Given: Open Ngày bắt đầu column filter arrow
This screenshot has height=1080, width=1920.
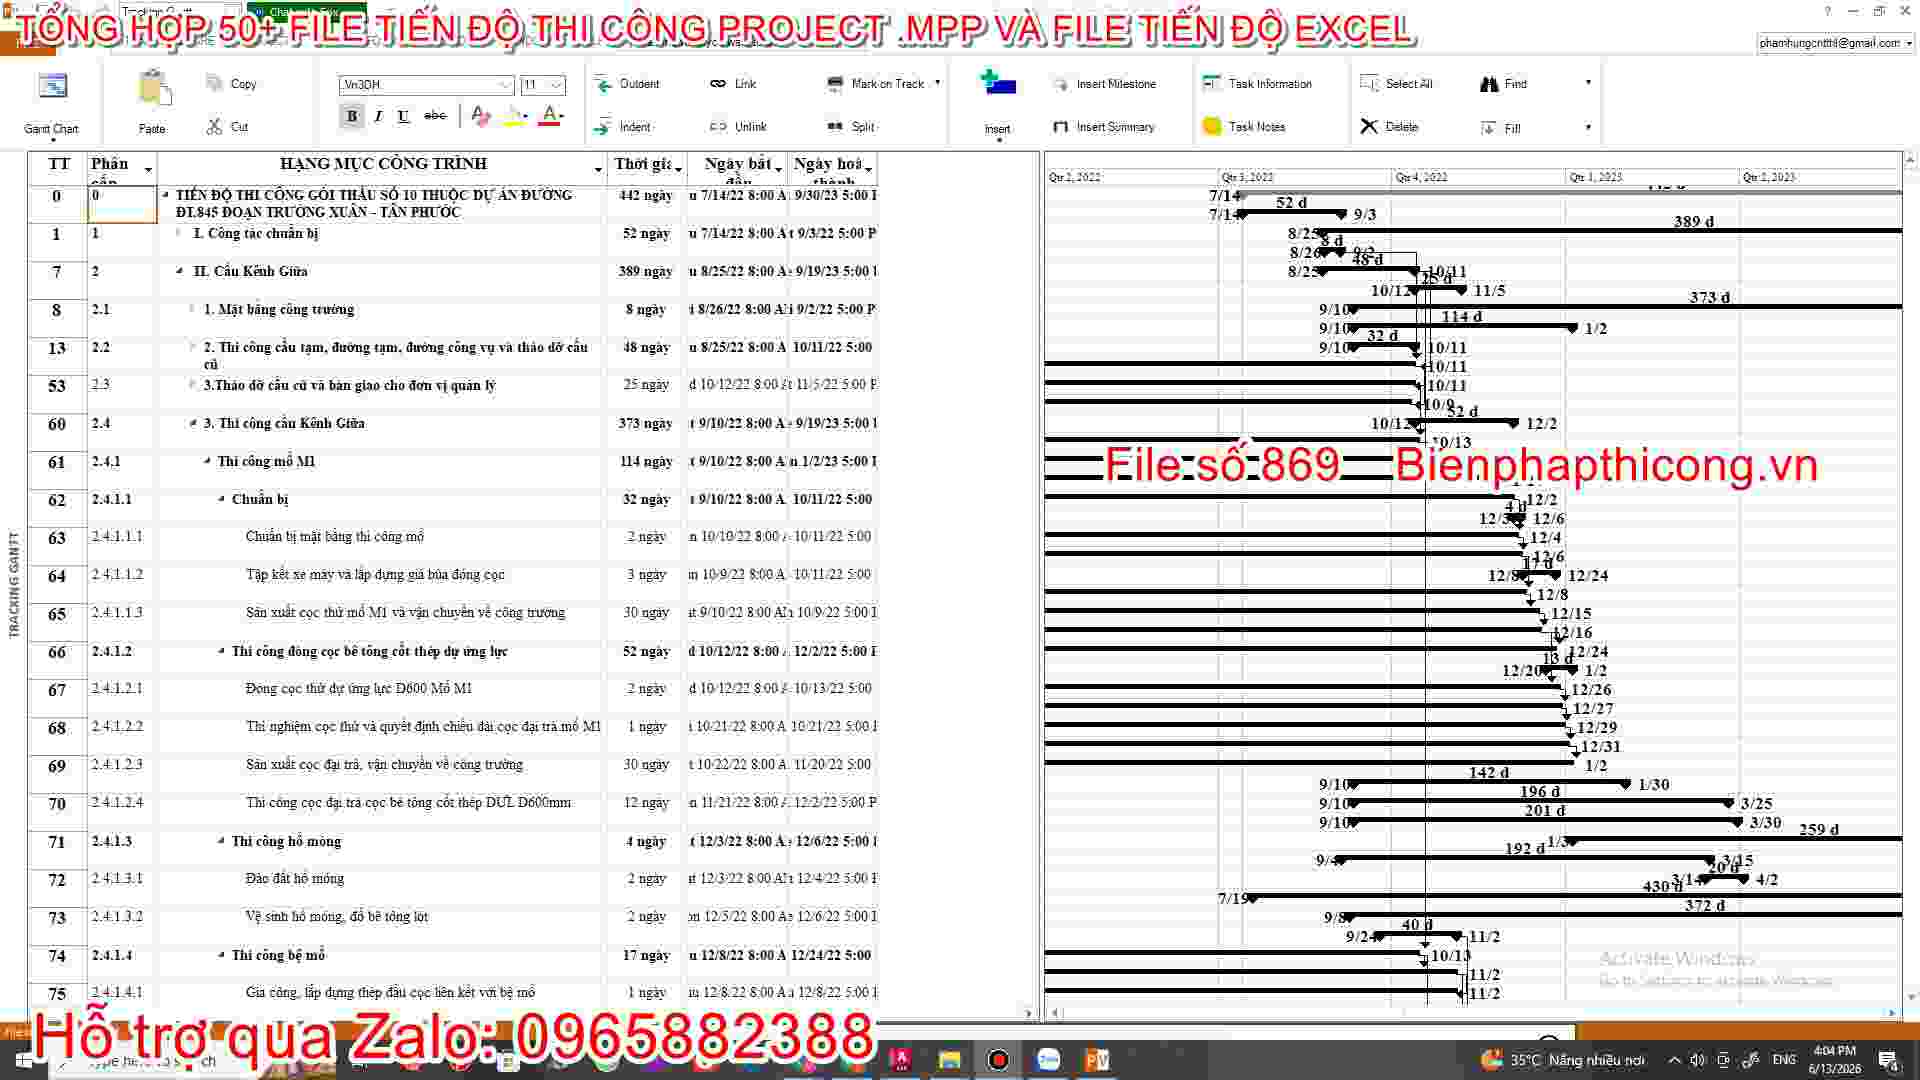Looking at the screenshot, I should click(x=778, y=169).
